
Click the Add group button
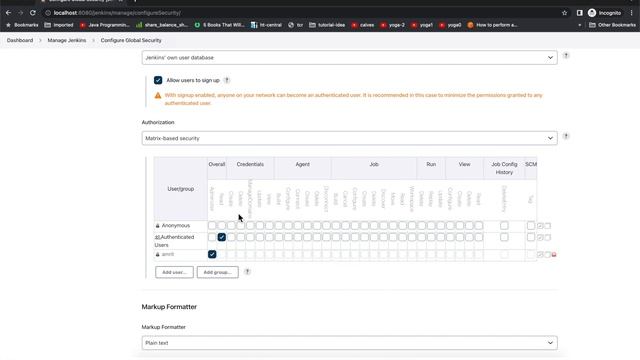218,272
